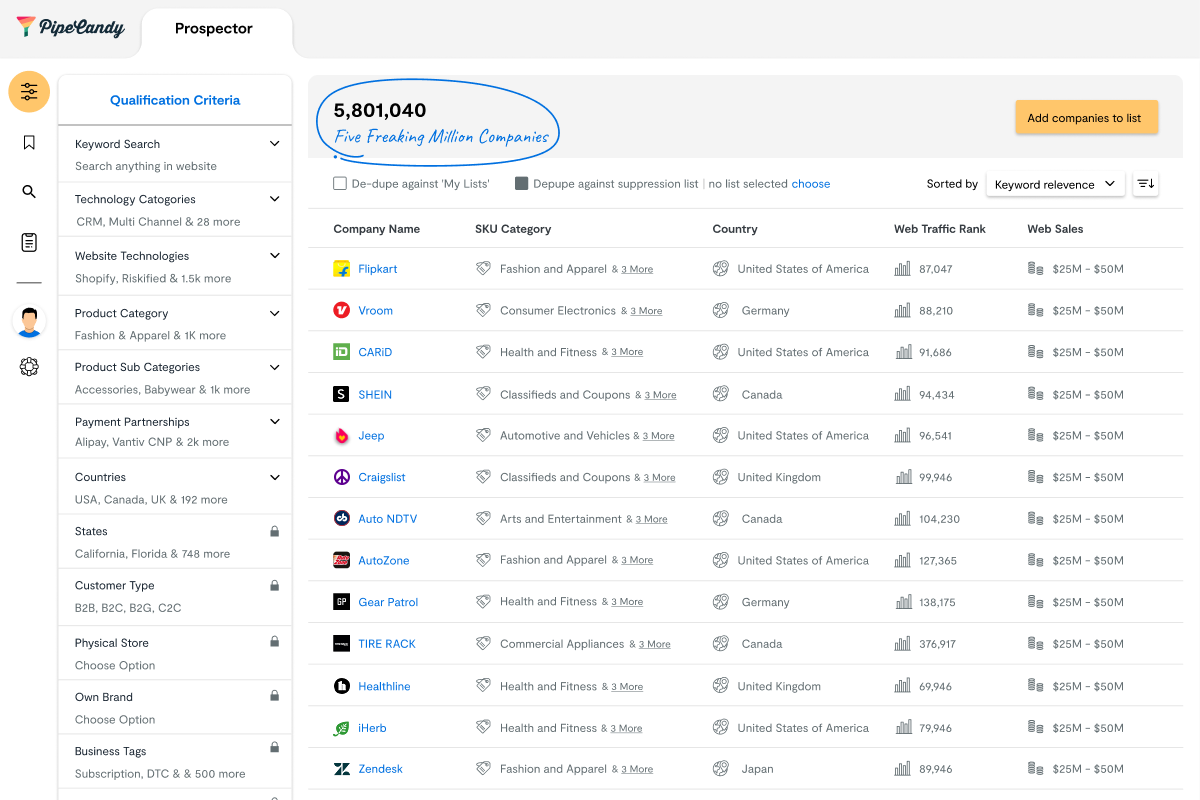Image resolution: width=1200 pixels, height=800 pixels.
Task: Click the Web Traffic Rank column header
Action: pyautogui.click(x=940, y=229)
